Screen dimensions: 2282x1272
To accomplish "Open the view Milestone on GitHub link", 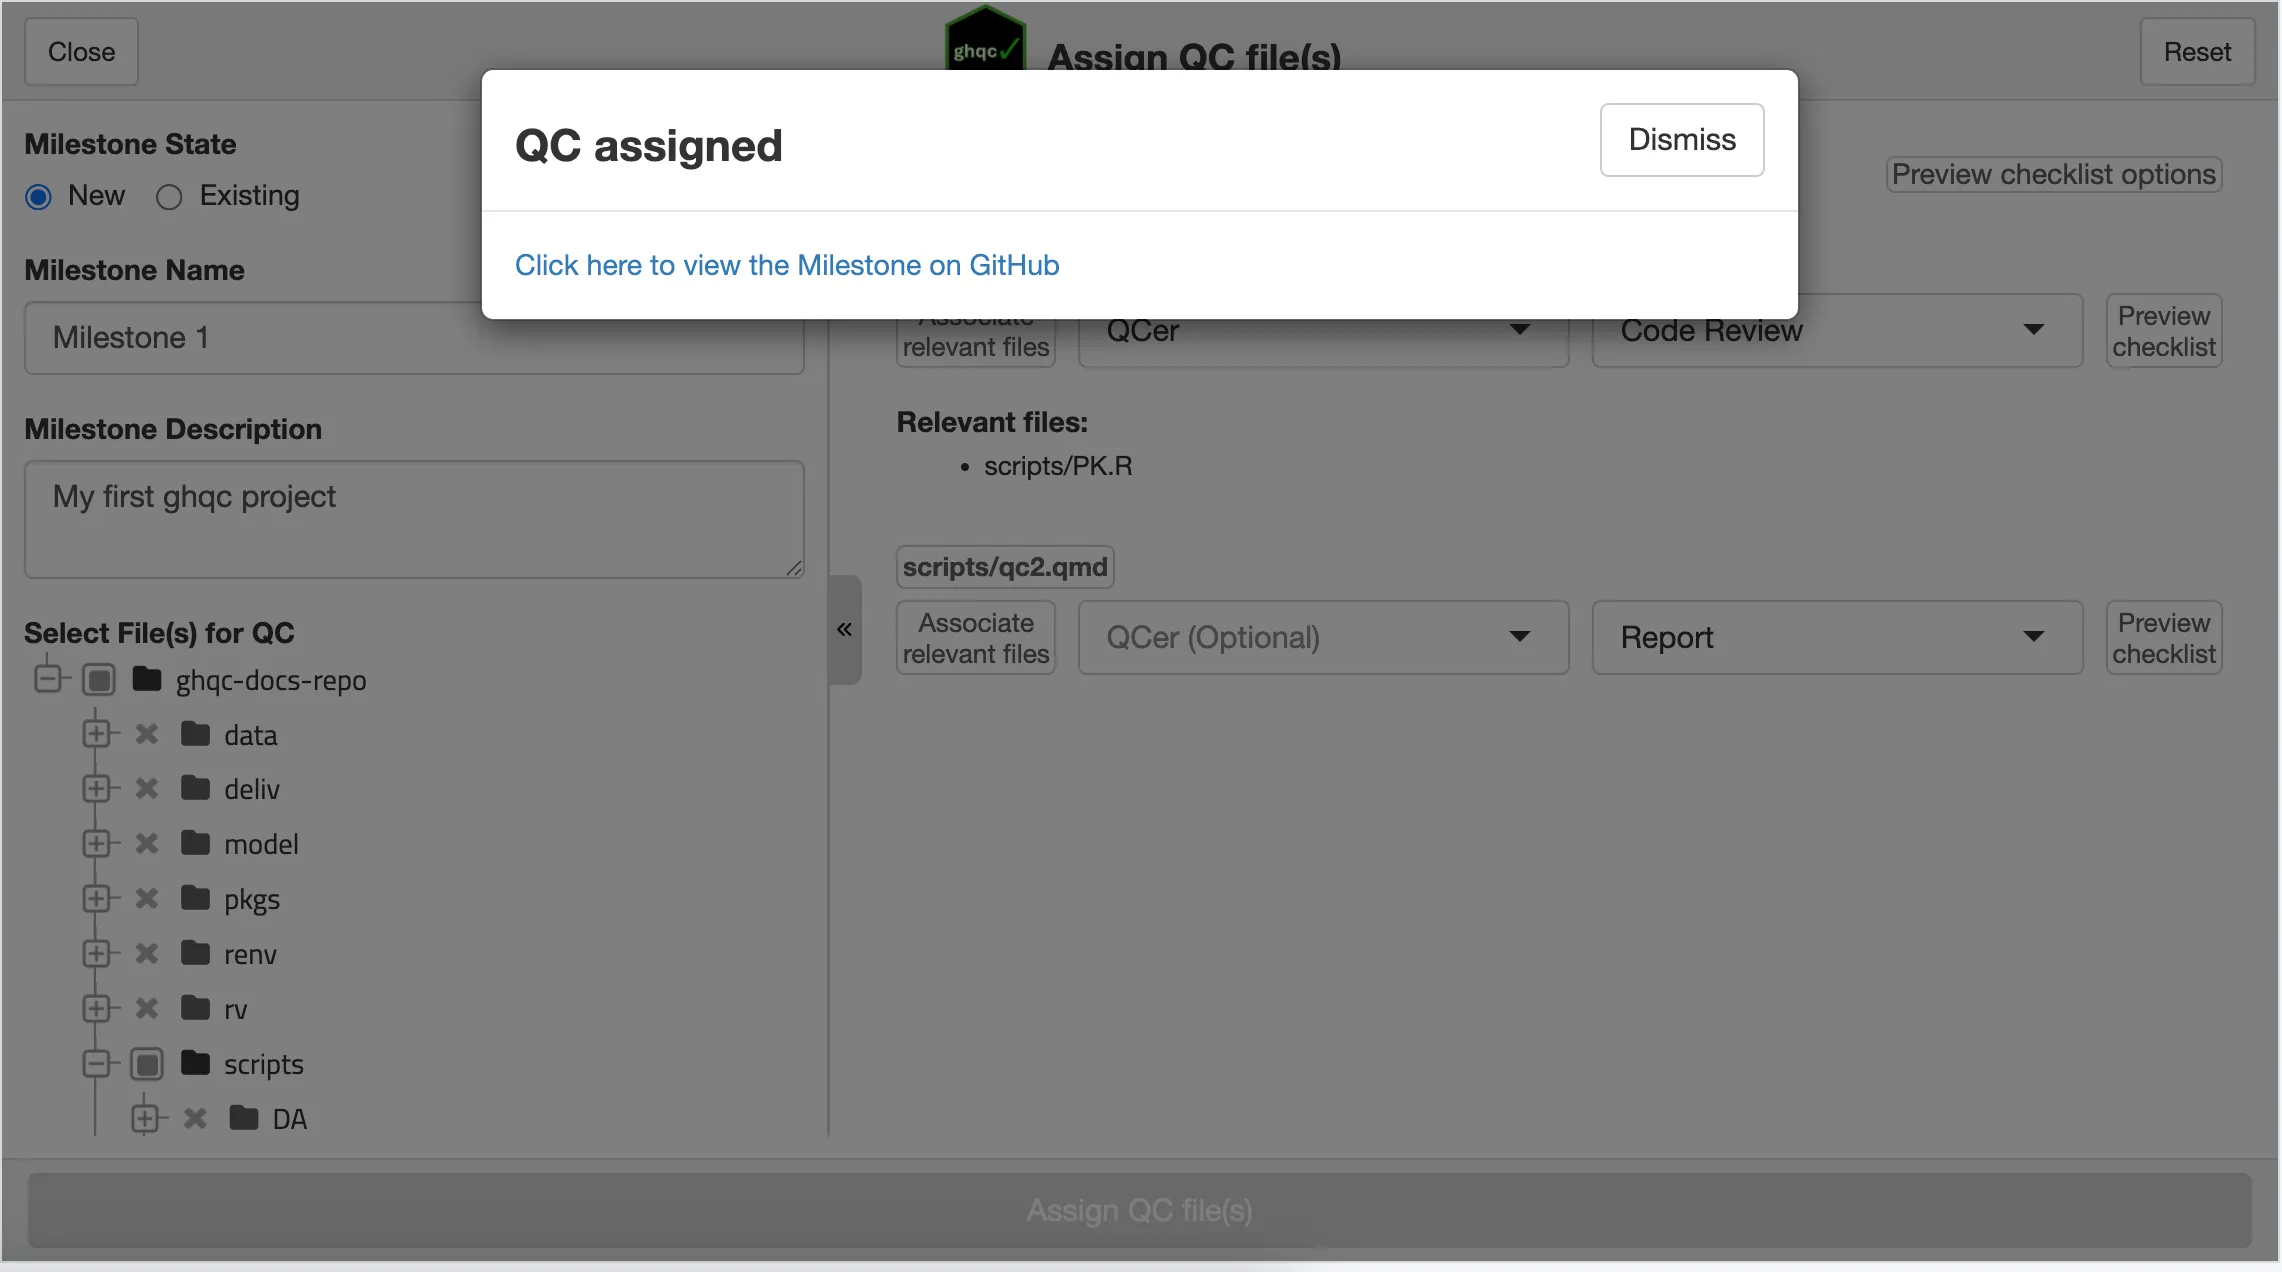I will coord(786,265).
